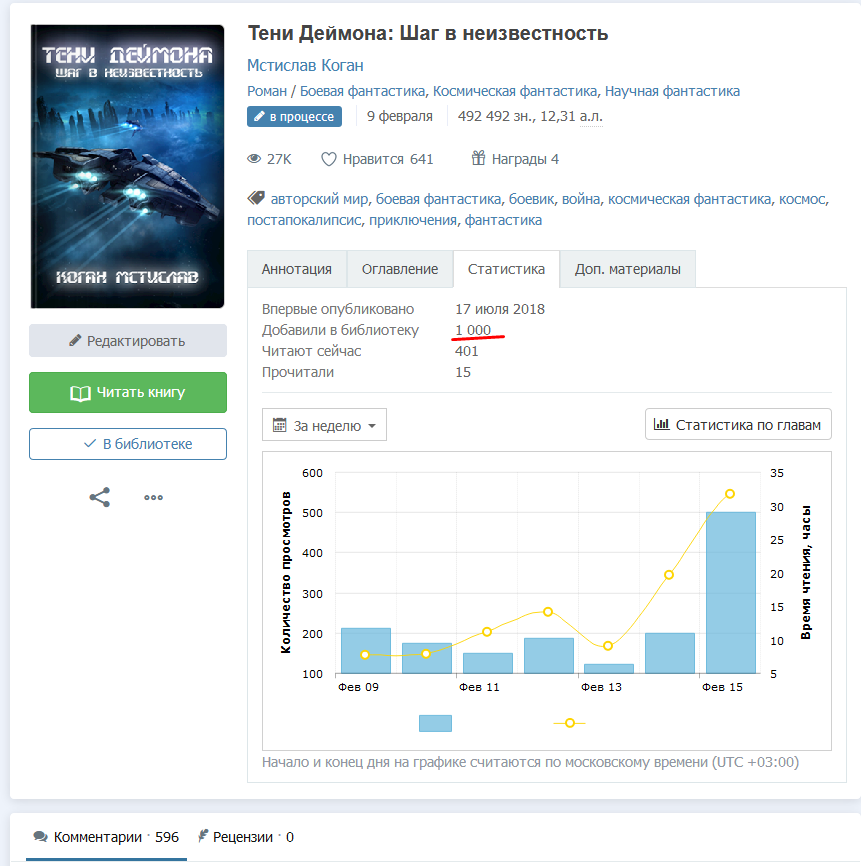
Task: Click the eye views icon showing 27K
Action: (254, 159)
